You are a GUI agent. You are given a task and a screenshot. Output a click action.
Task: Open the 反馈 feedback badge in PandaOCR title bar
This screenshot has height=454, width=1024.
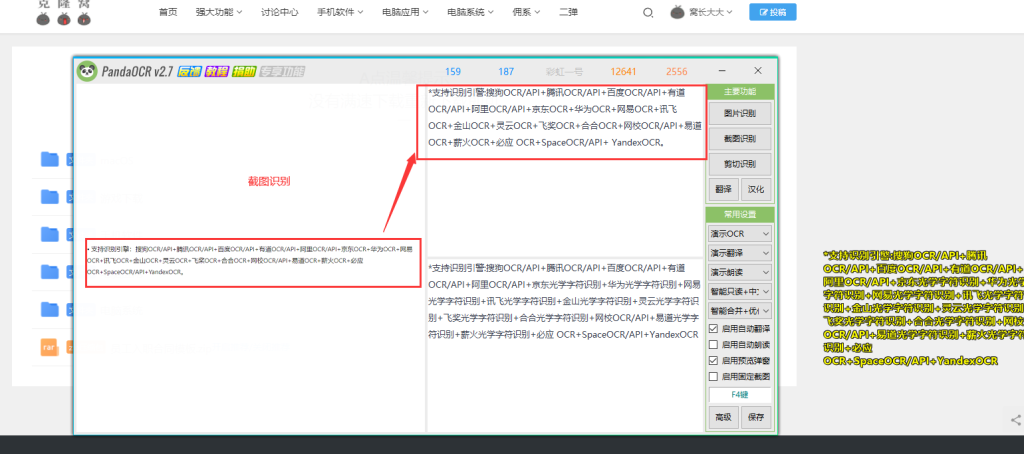[x=189, y=72]
